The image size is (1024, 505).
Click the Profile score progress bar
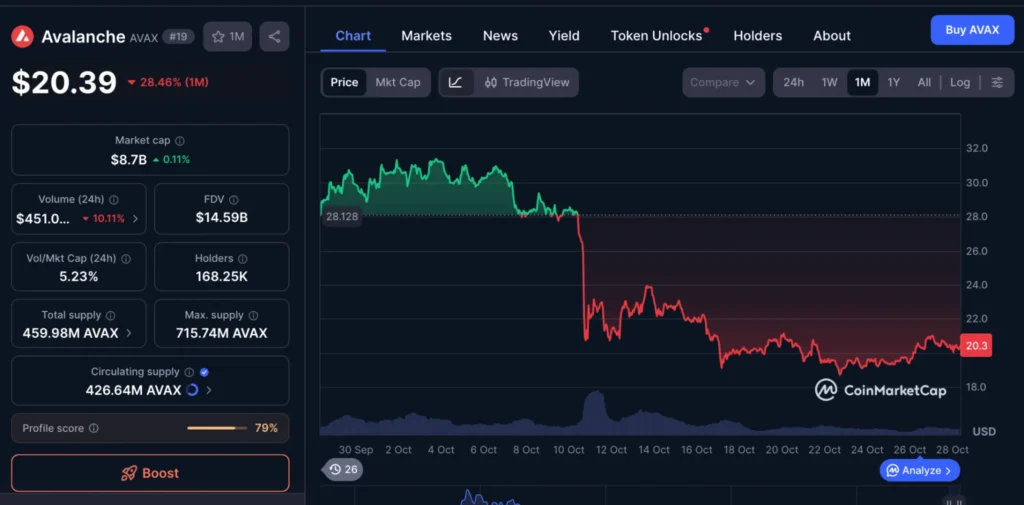pyautogui.click(x=216, y=428)
